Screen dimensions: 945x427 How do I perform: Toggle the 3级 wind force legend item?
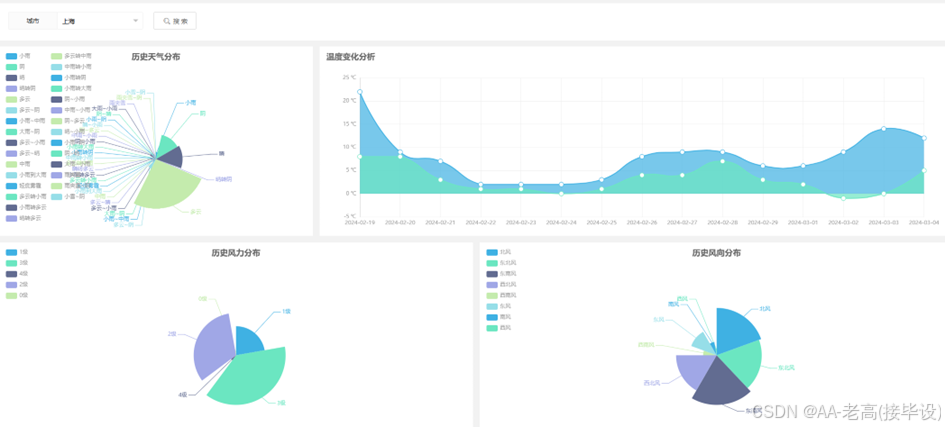pos(17,263)
